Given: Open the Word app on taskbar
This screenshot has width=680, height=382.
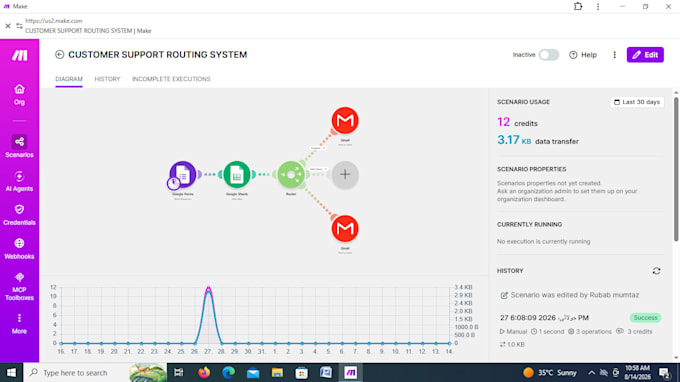Looking at the screenshot, I should (326, 372).
